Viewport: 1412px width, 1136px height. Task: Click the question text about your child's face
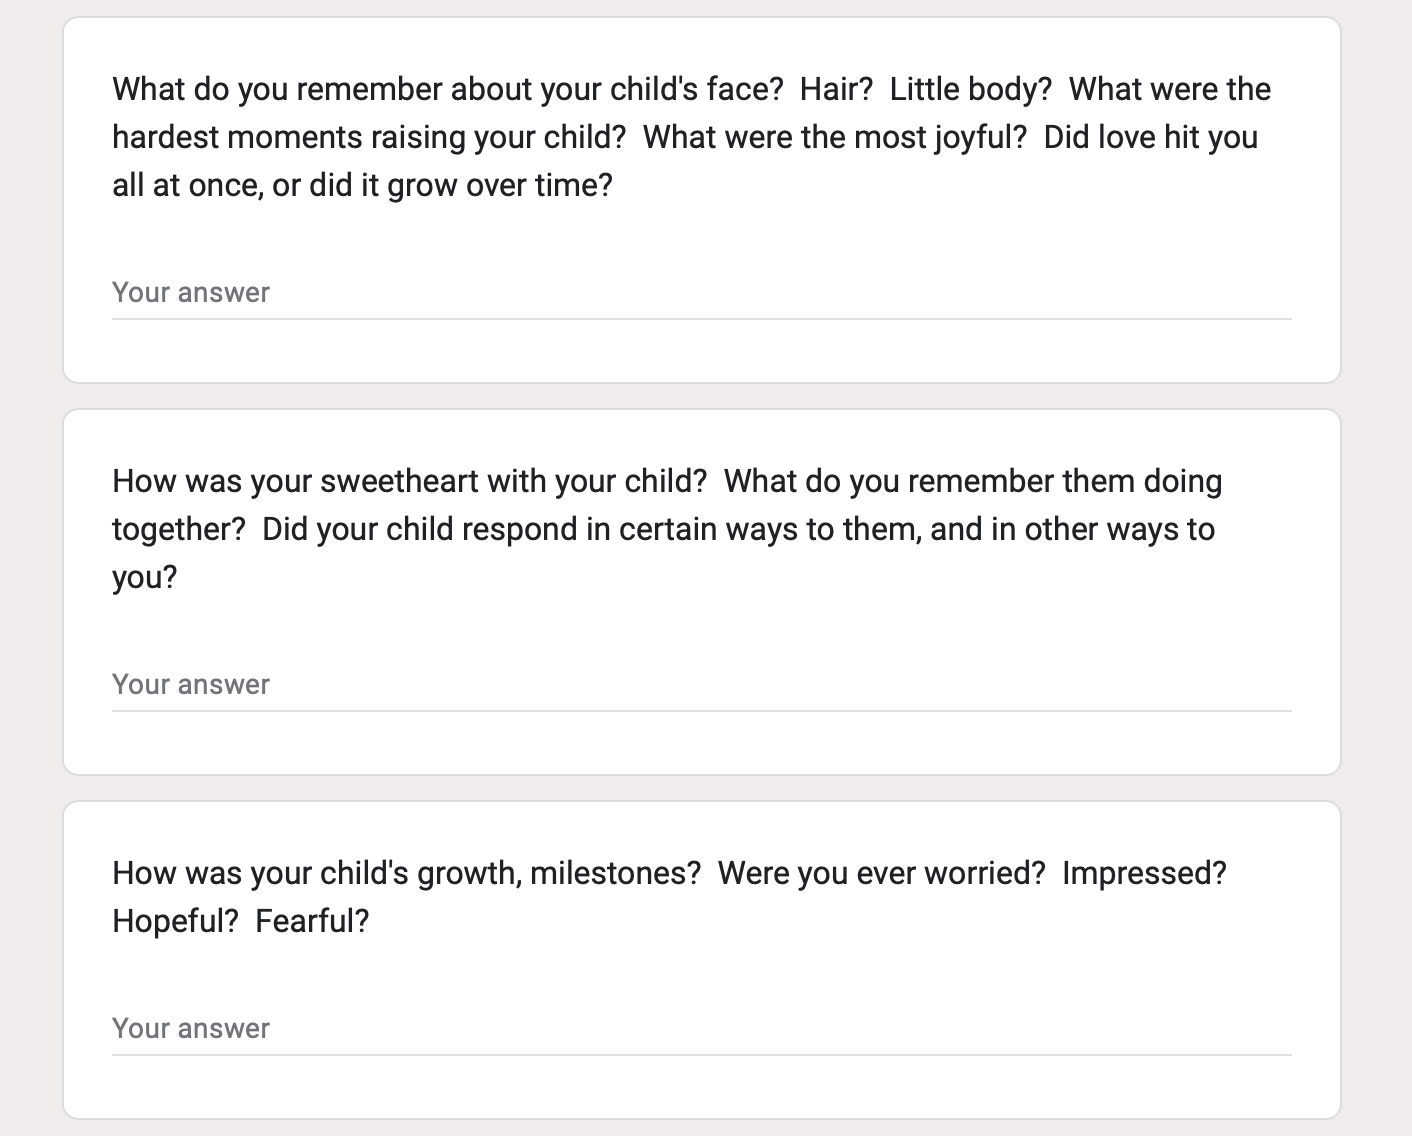point(691,137)
